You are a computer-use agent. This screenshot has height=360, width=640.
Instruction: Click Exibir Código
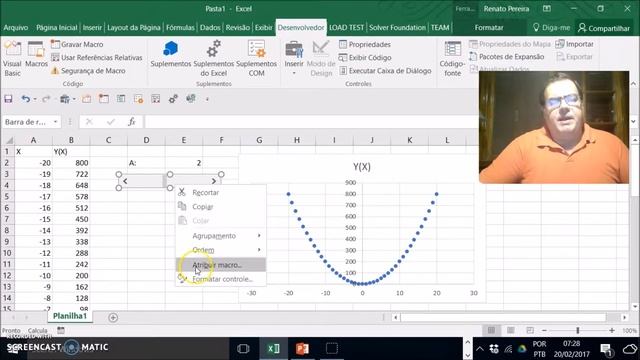(x=365, y=58)
